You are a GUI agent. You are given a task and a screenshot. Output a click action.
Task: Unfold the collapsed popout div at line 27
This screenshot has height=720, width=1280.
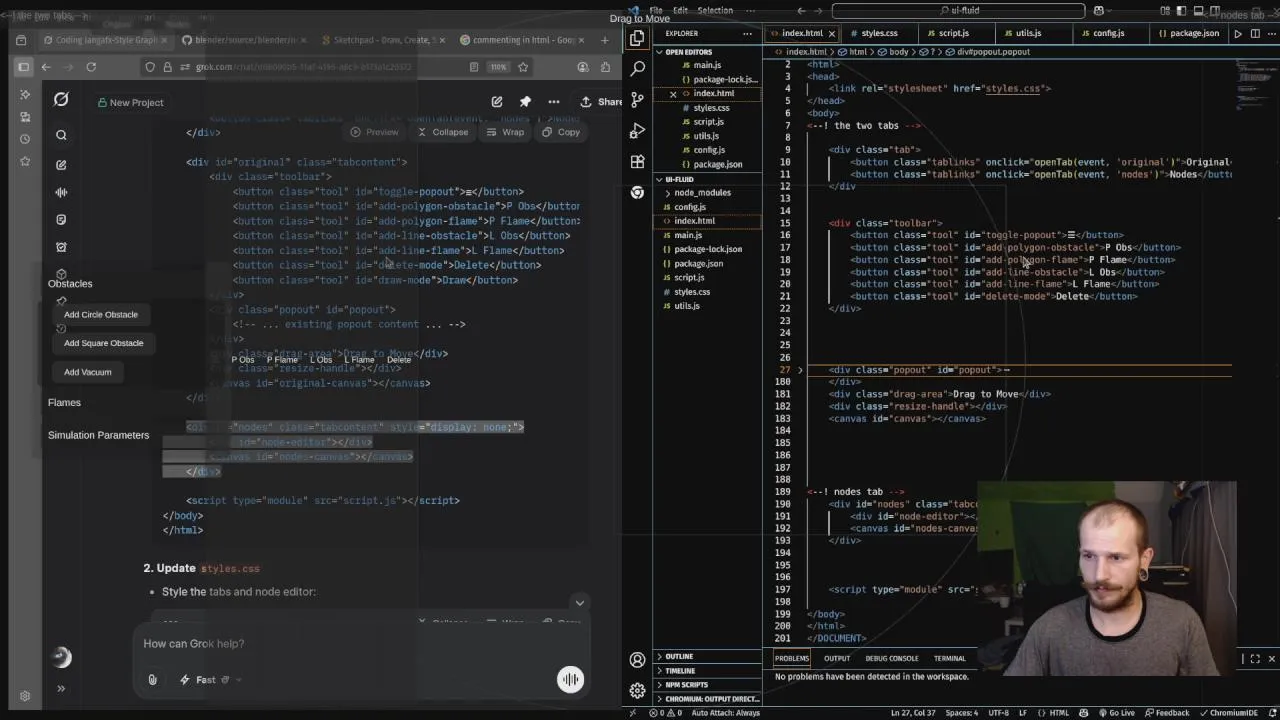(799, 370)
